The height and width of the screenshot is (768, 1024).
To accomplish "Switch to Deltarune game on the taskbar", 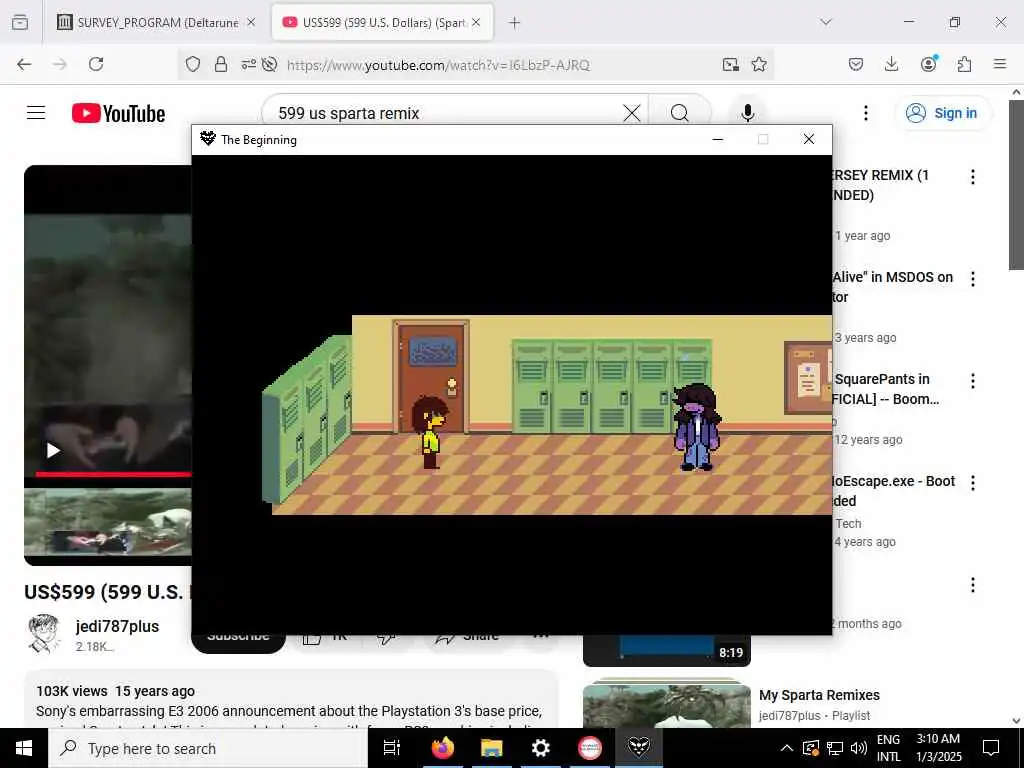I will 639,747.
